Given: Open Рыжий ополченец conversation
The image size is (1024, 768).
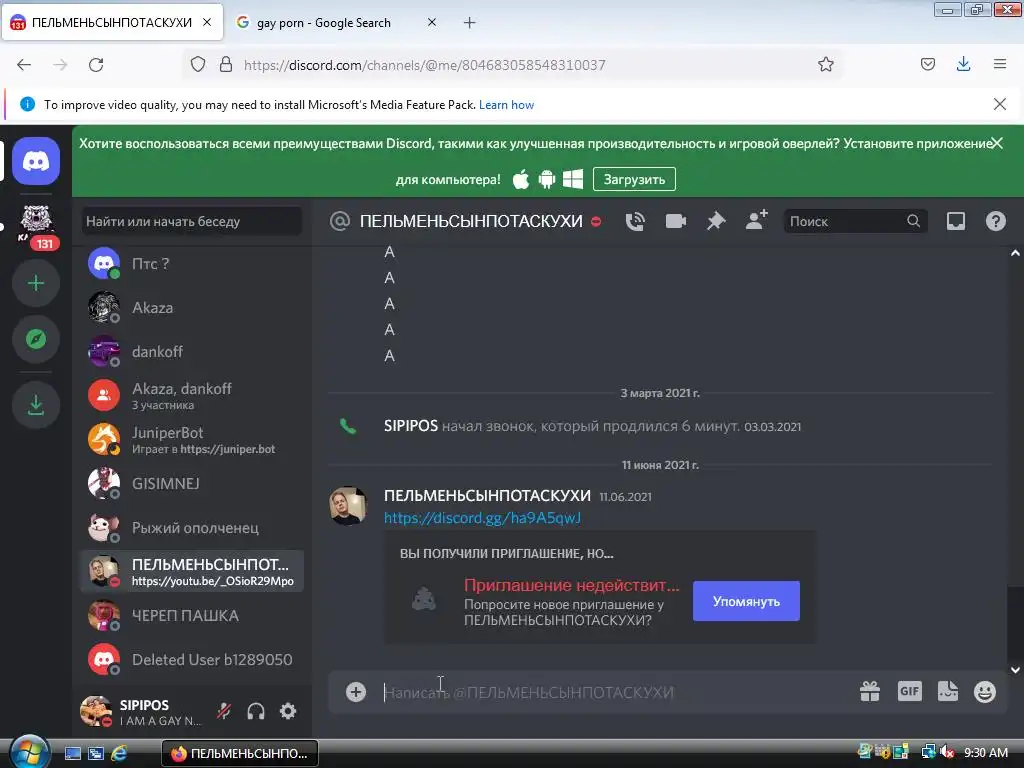Looking at the screenshot, I should tap(192, 527).
